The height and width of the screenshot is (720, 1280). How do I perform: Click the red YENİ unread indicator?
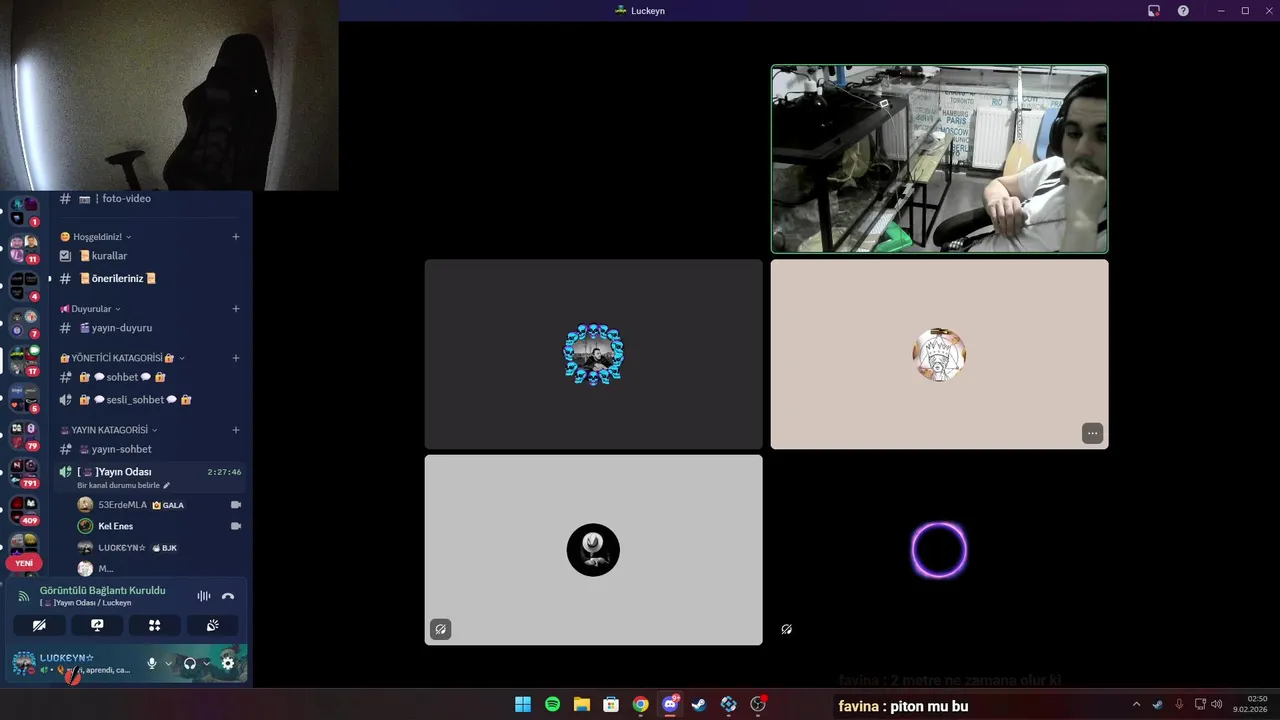tap(24, 563)
